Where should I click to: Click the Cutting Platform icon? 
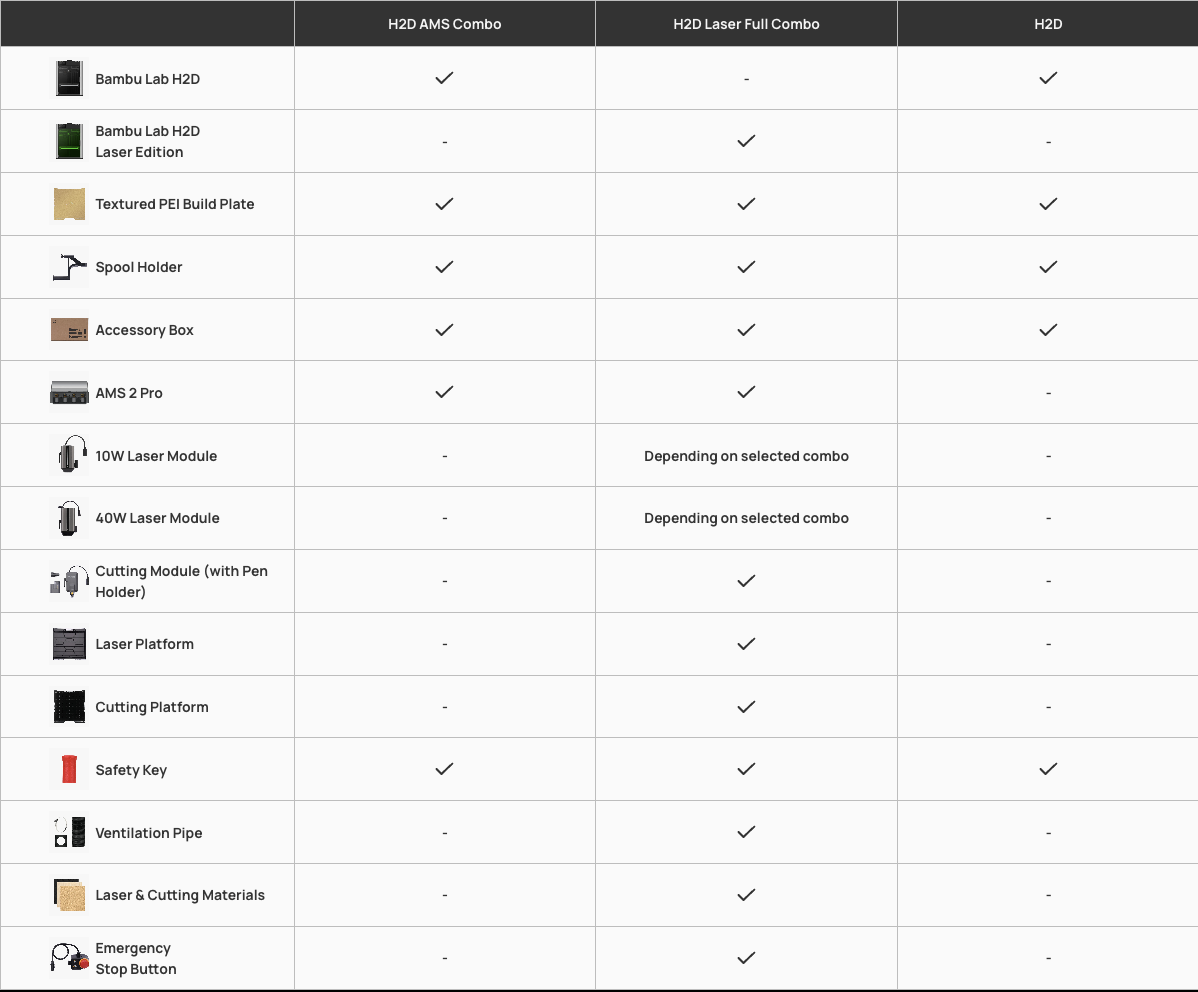(x=69, y=707)
